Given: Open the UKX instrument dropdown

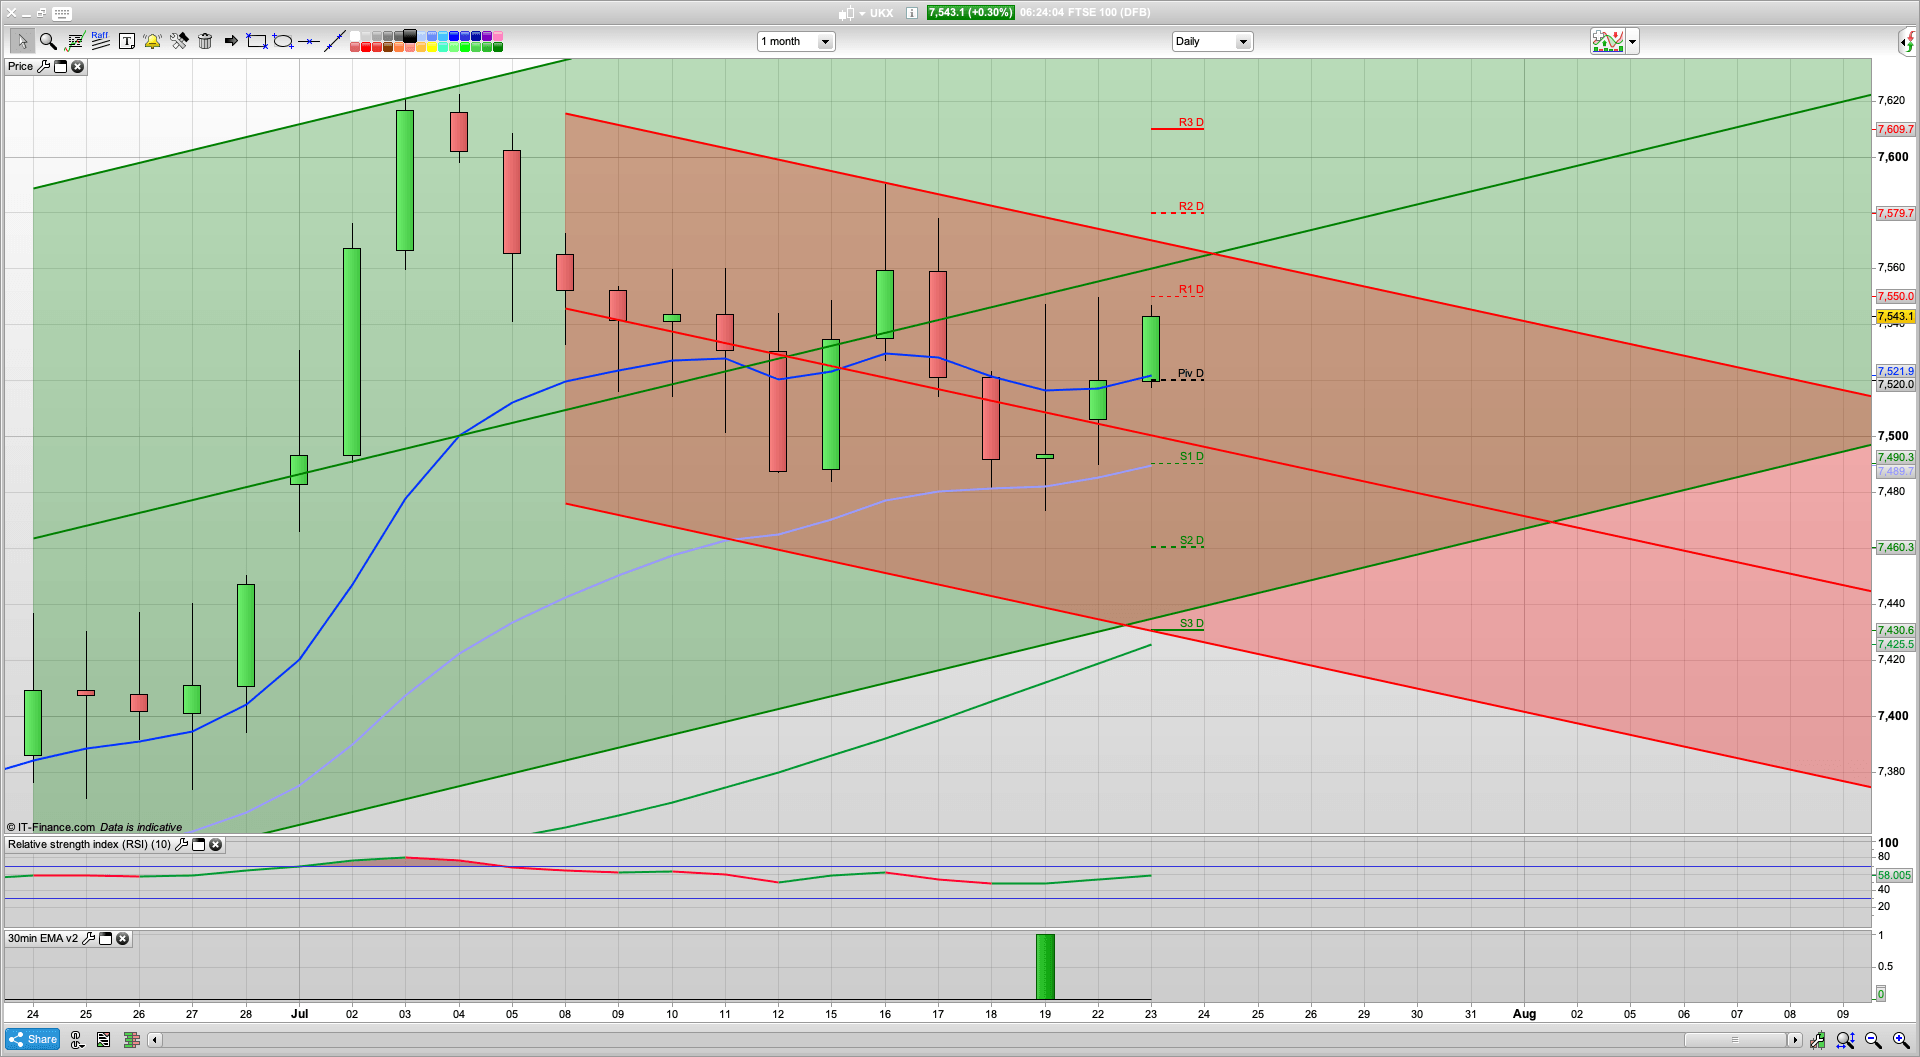Looking at the screenshot, I should (x=862, y=13).
